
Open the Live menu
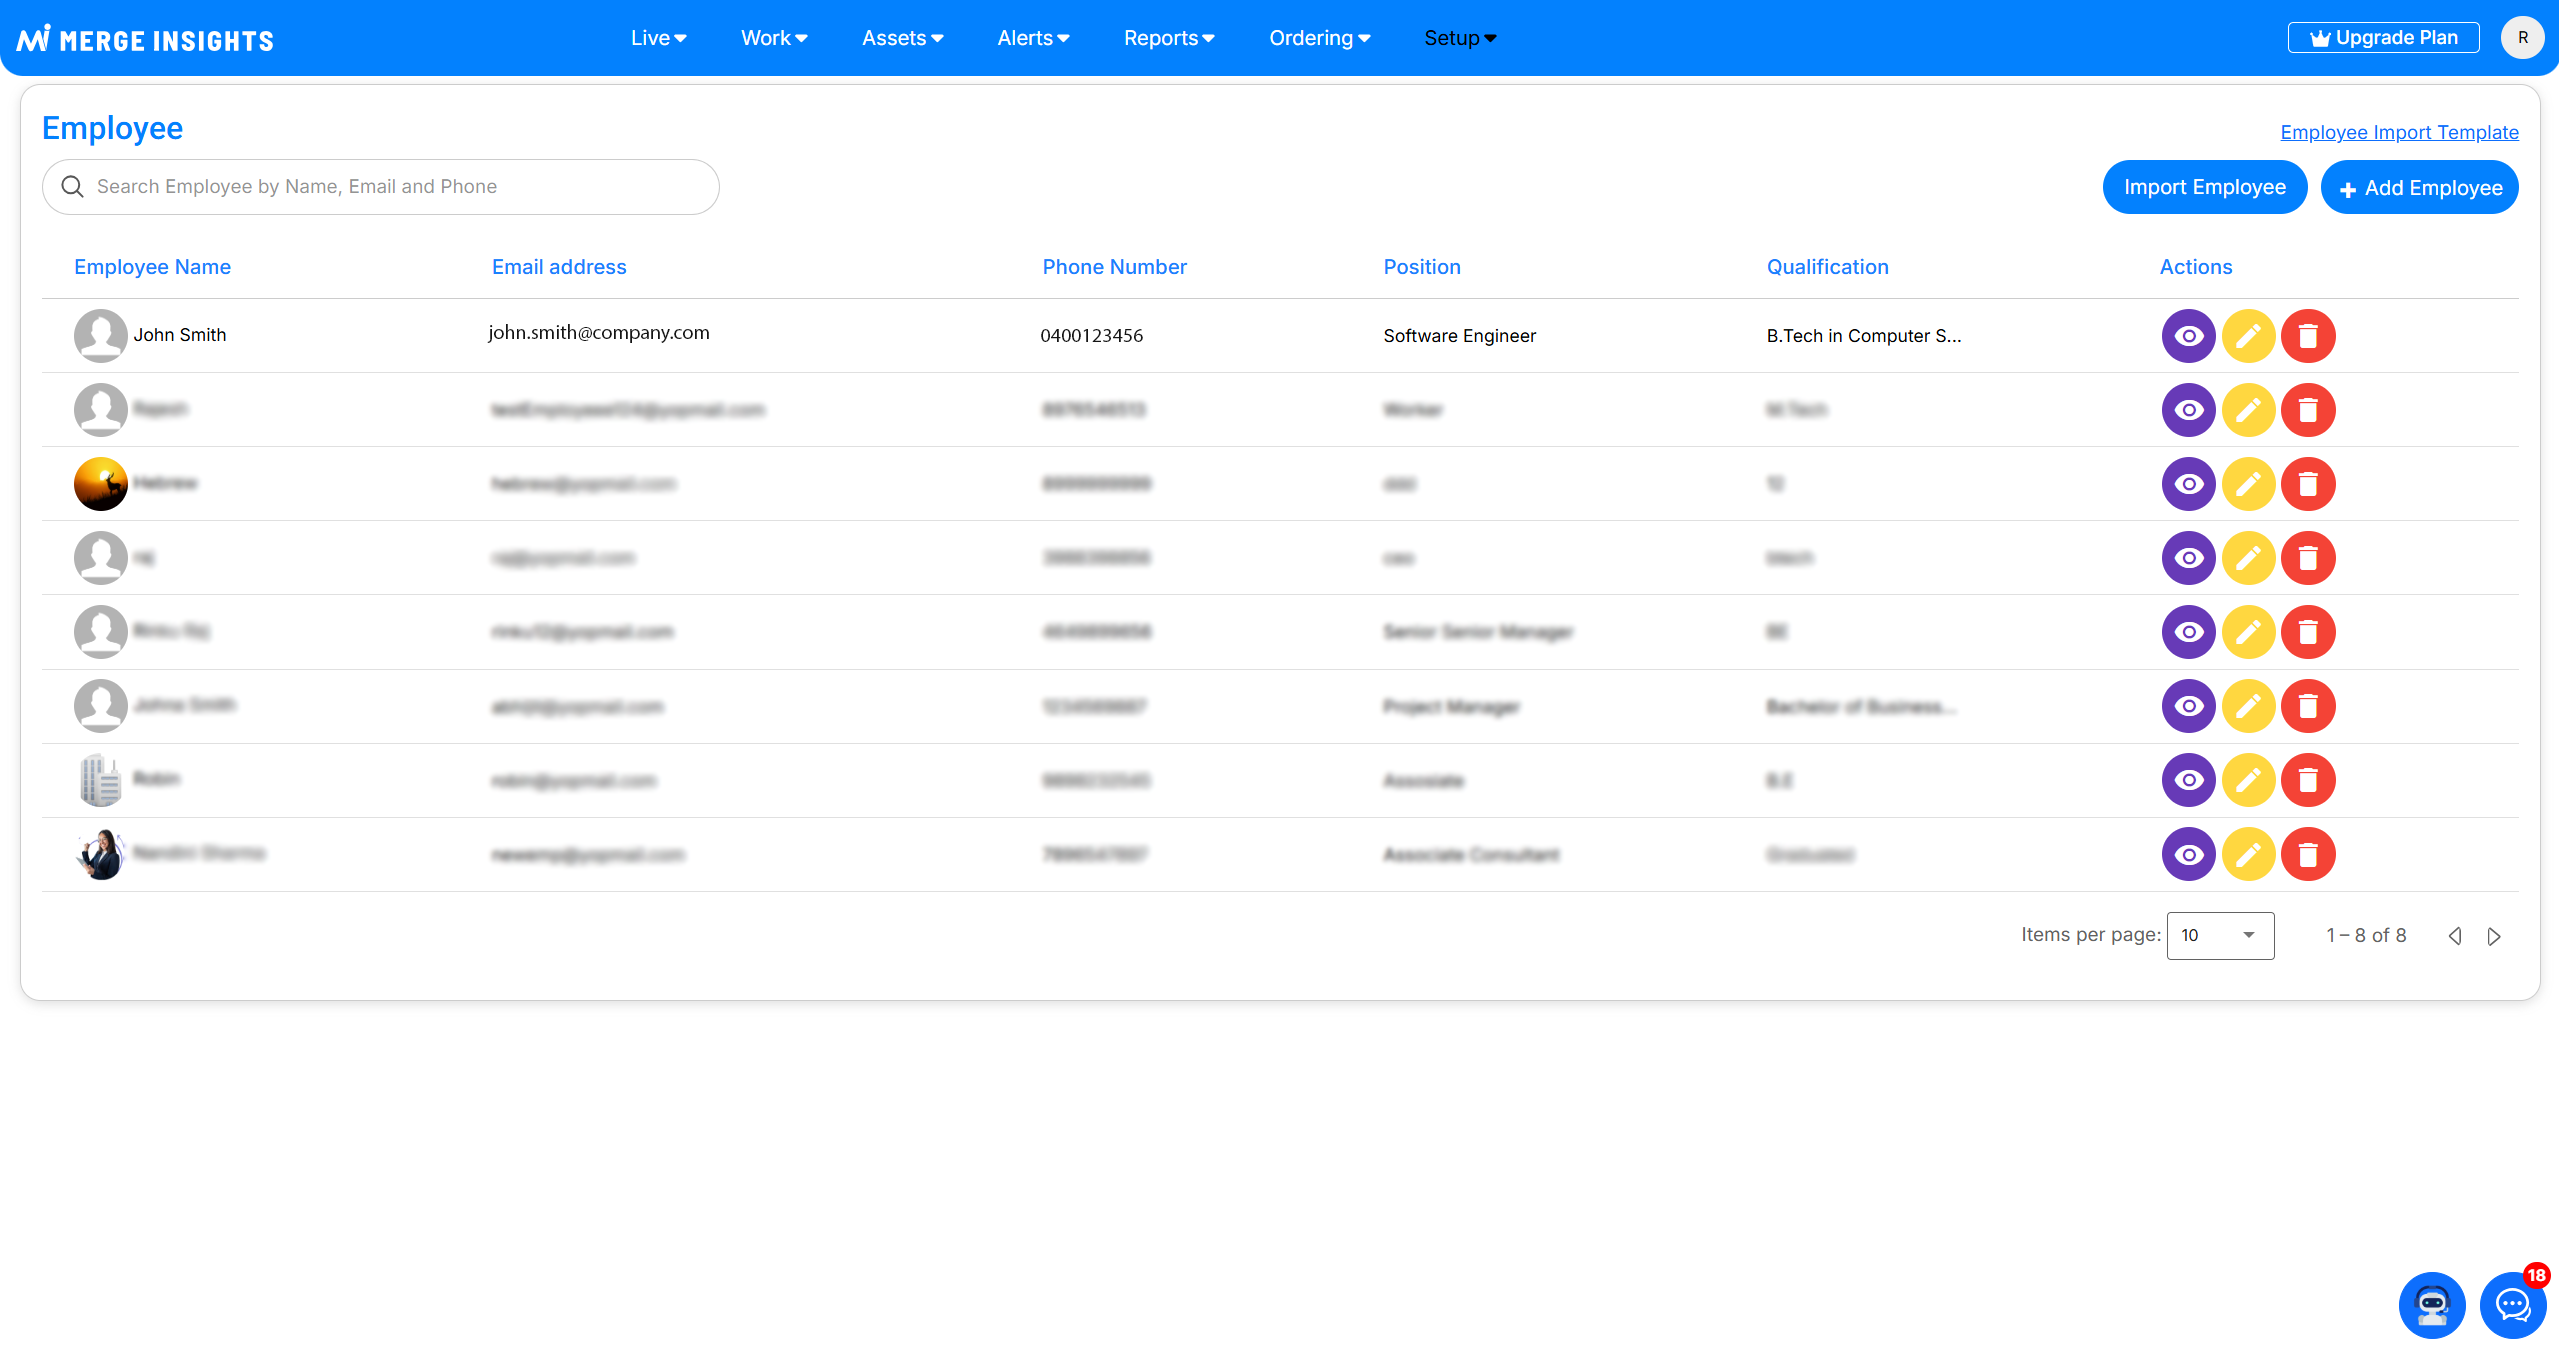point(658,38)
